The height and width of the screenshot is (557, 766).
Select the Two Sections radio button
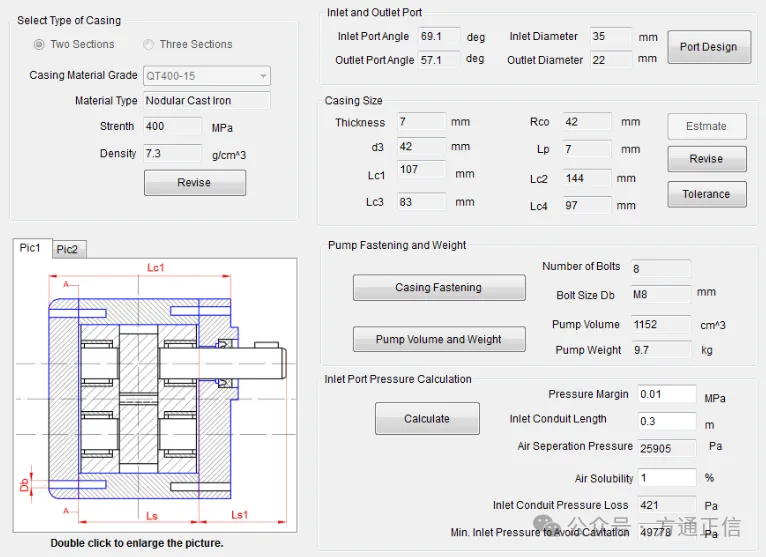point(39,44)
